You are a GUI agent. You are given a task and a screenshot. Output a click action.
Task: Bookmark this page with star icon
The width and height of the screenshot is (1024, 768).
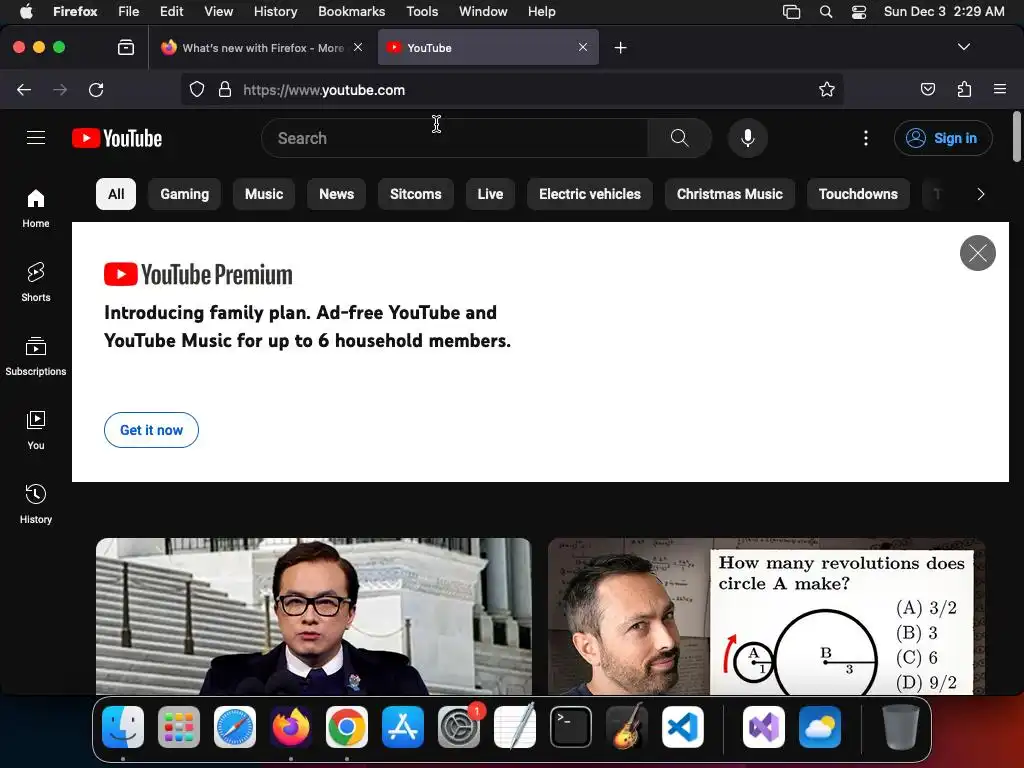[827, 89]
